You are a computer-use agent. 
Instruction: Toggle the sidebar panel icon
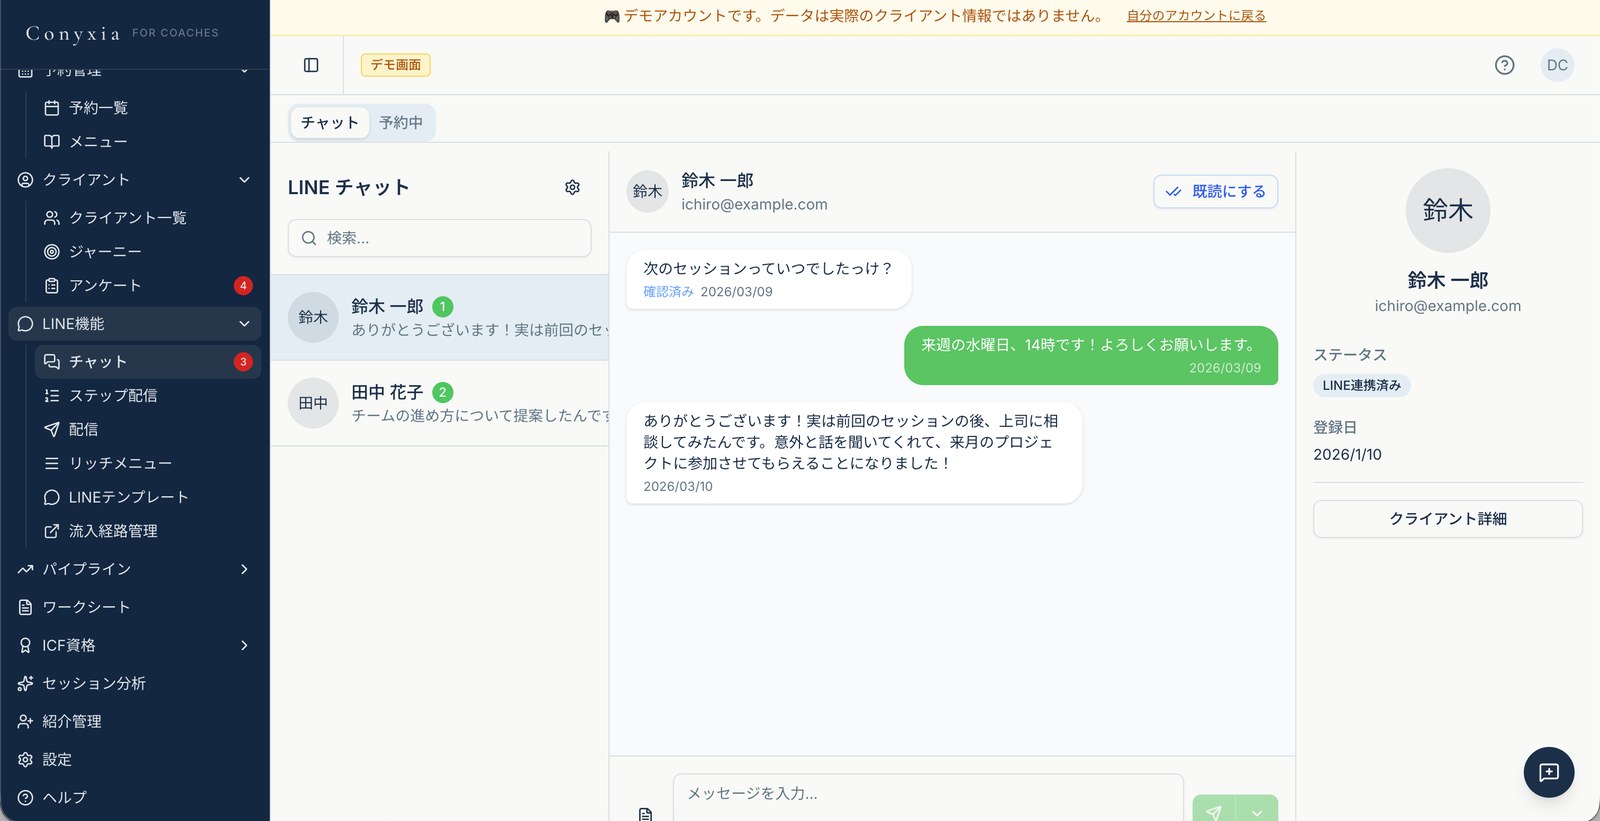point(311,65)
